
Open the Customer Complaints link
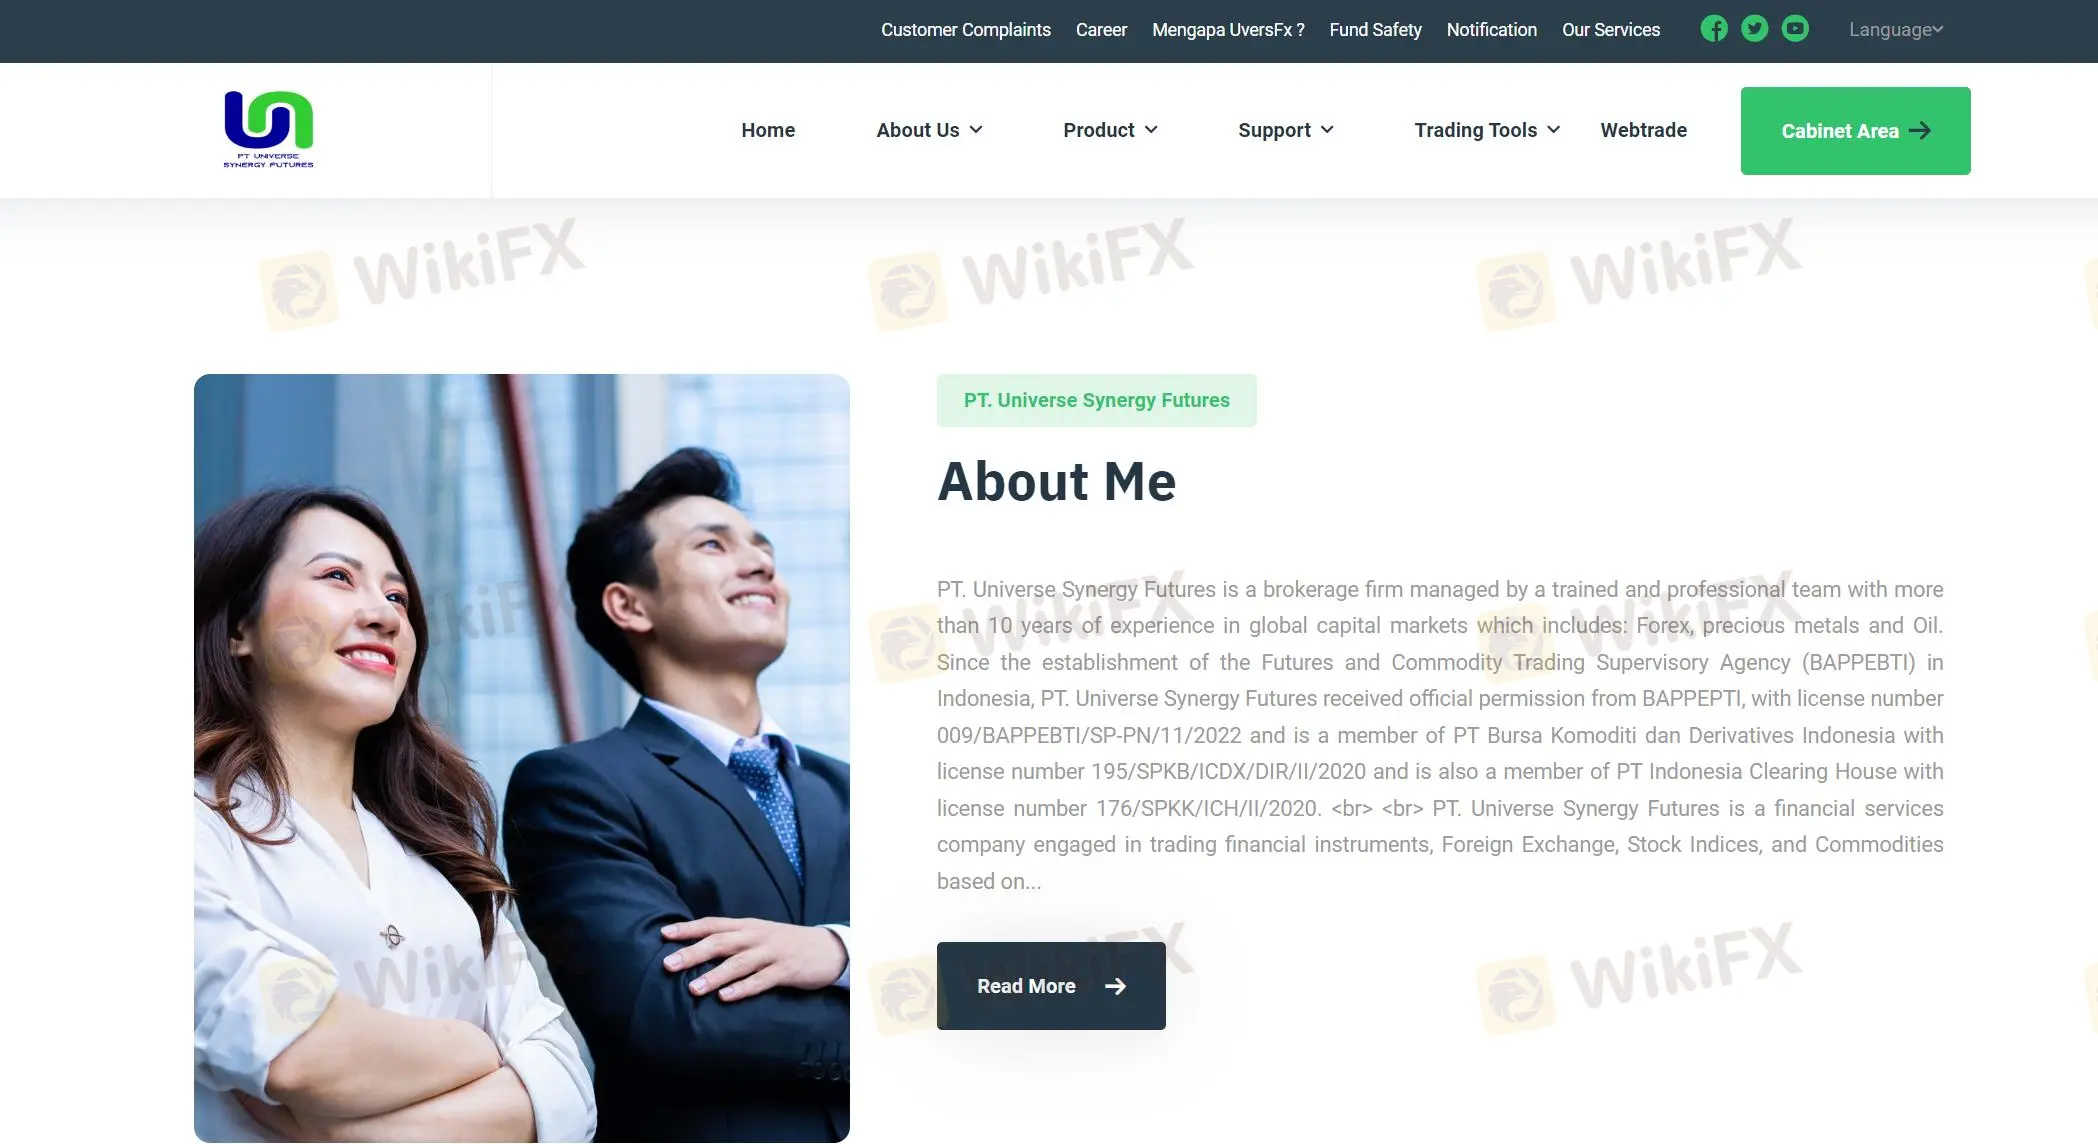(x=966, y=30)
